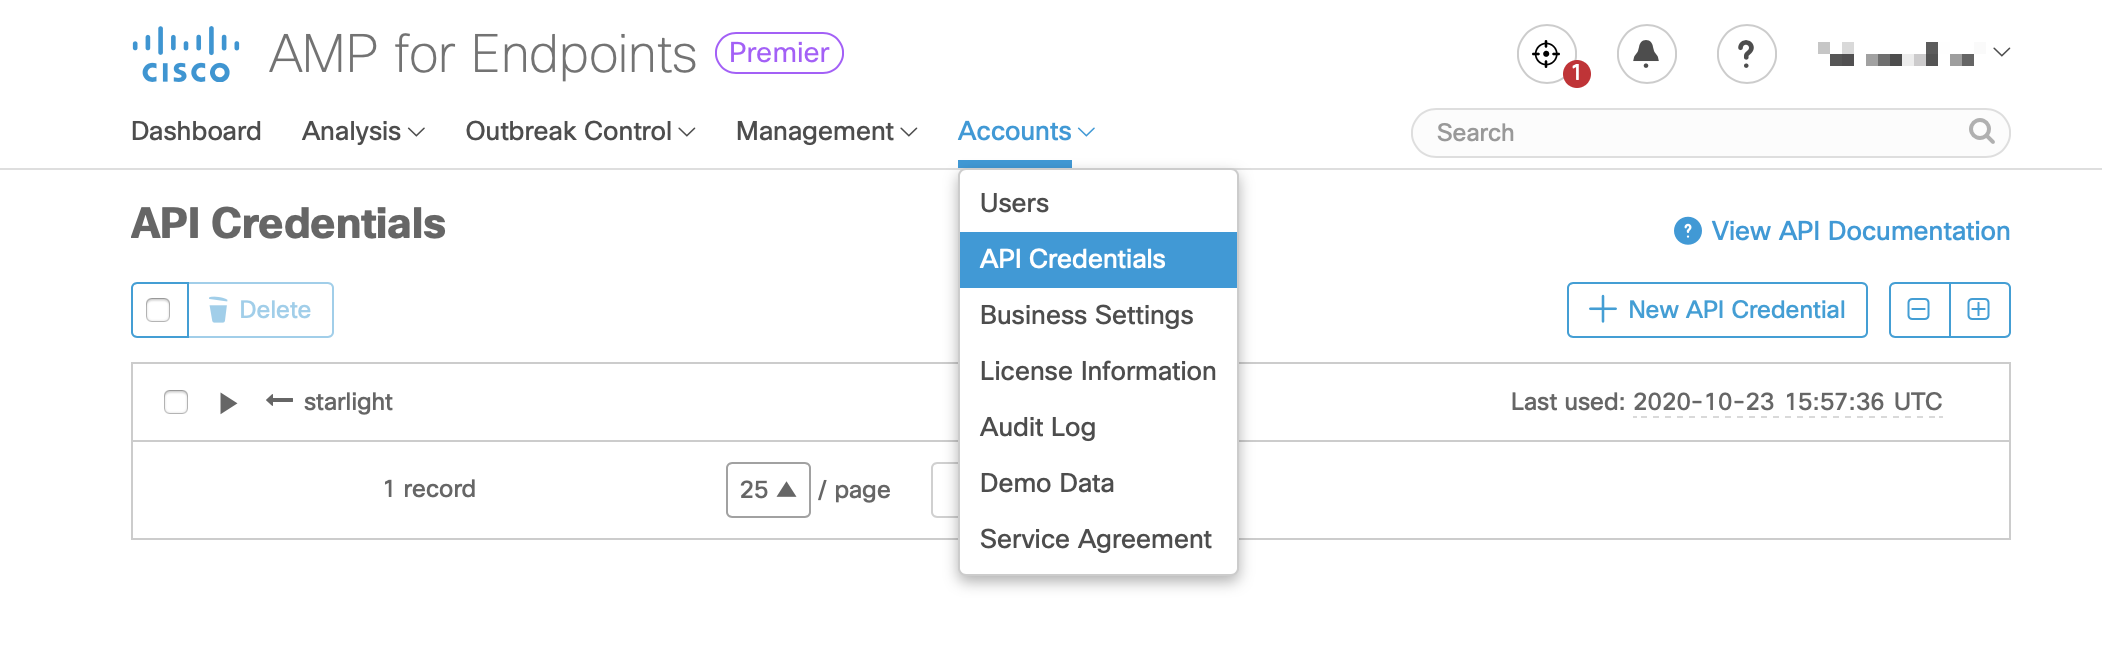This screenshot has height=660, width=2102.
Task: Click the question icon beside View API Documentation
Action: point(1688,231)
